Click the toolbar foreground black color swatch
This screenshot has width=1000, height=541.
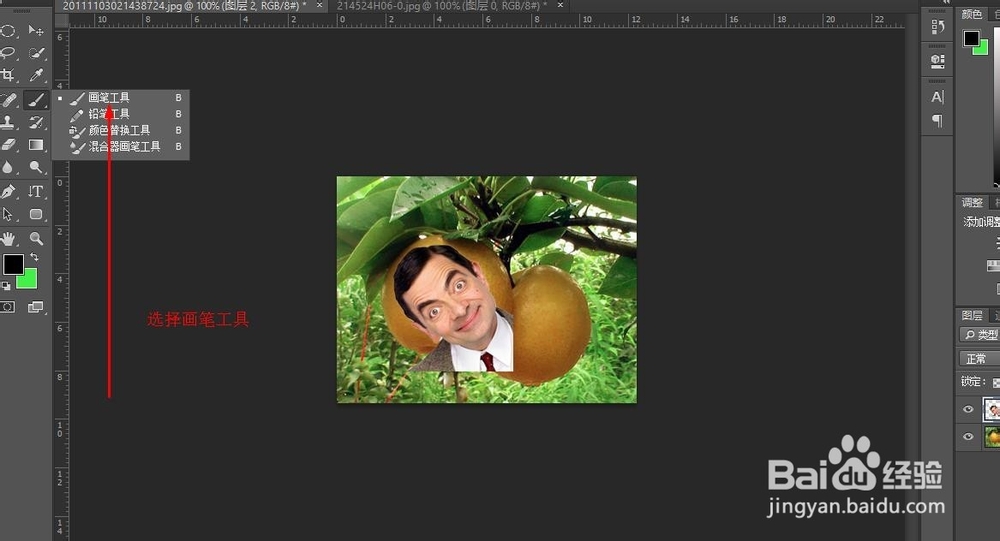(x=13, y=264)
